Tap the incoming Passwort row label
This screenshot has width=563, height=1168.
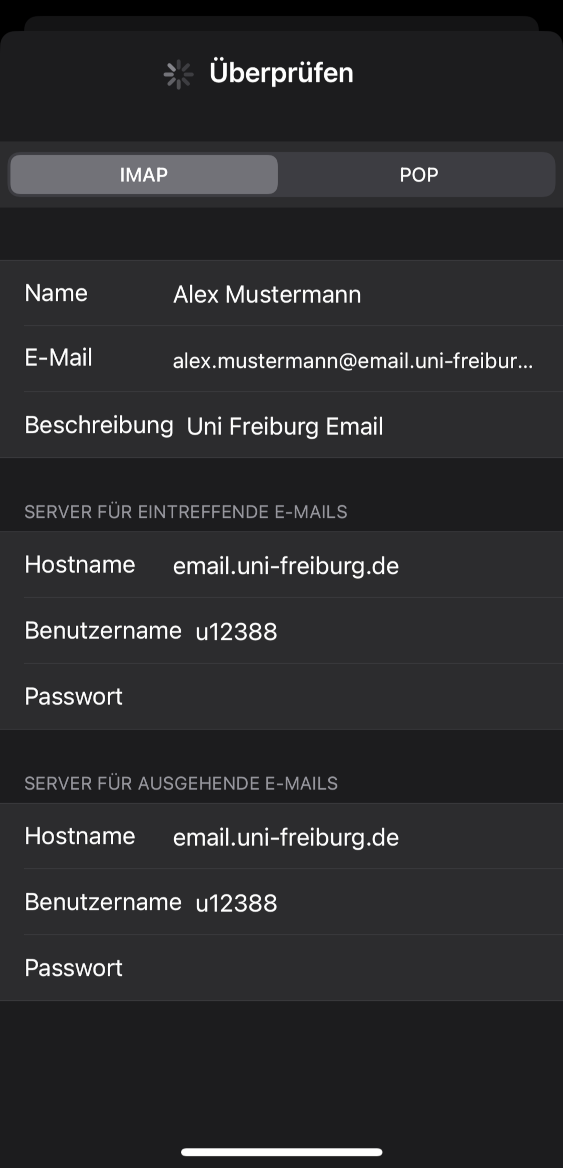click(74, 696)
